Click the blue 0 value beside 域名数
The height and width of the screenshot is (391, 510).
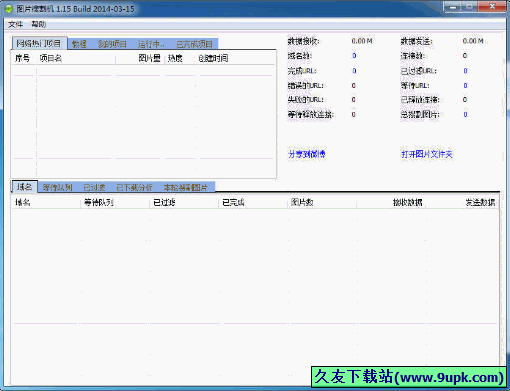pos(354,56)
